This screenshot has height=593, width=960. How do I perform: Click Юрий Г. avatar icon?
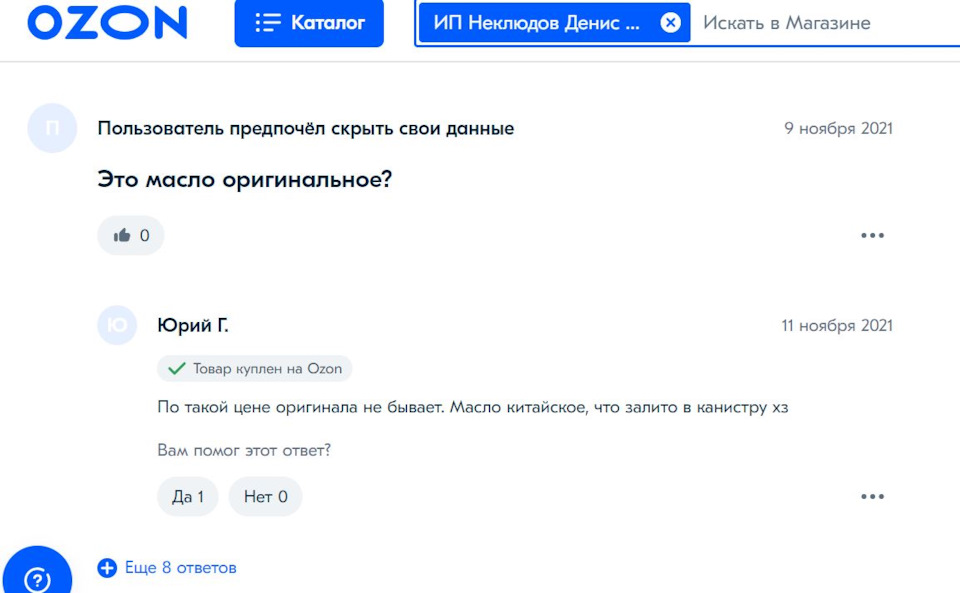117,326
